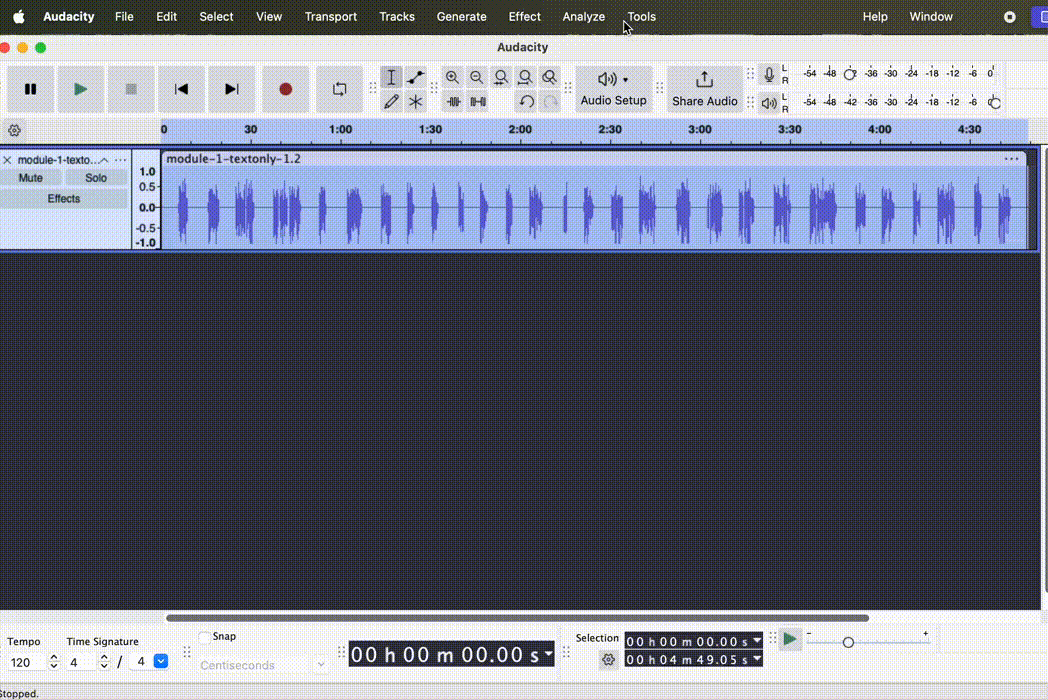Viewport: 1048px width, 700px height.
Task: Enable the Snap checkbox
Action: pos(205,636)
